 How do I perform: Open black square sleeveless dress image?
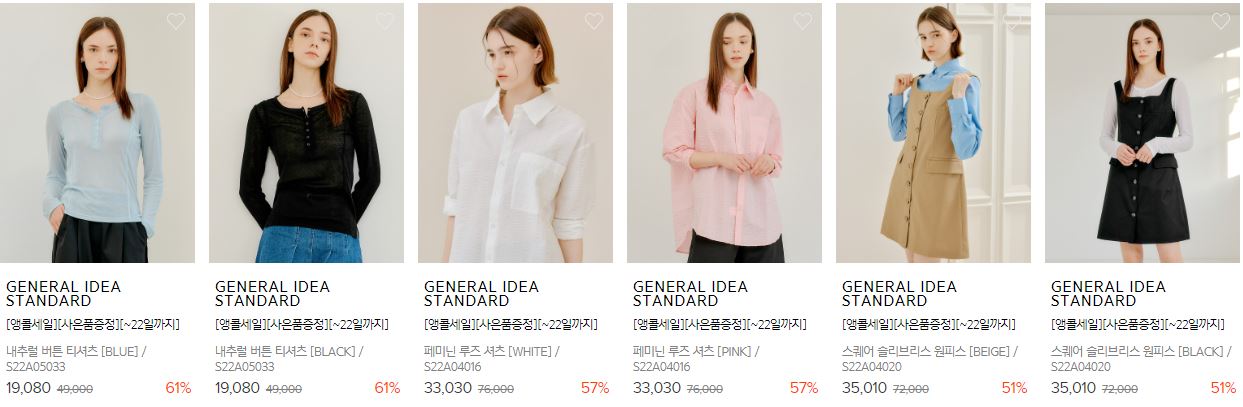1142,133
